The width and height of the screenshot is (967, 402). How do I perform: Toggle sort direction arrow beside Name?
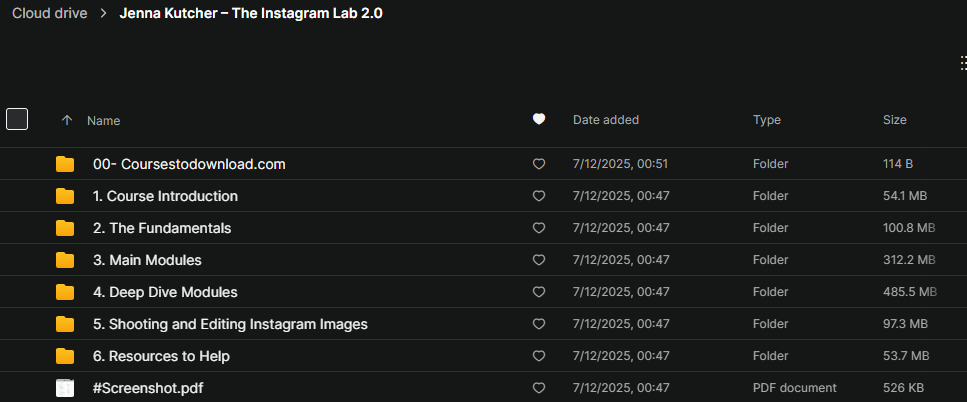(67, 120)
